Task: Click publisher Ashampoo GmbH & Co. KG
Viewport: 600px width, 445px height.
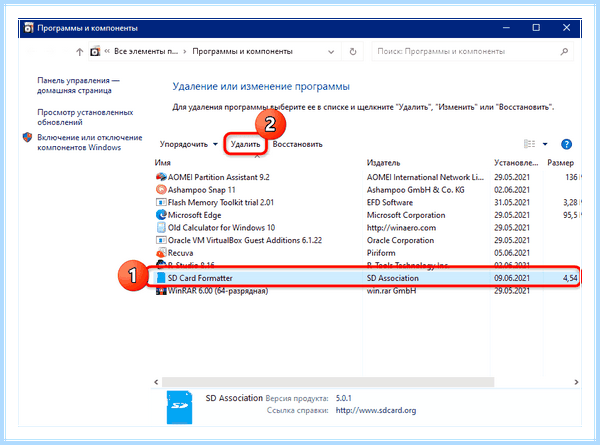Action: point(416,190)
